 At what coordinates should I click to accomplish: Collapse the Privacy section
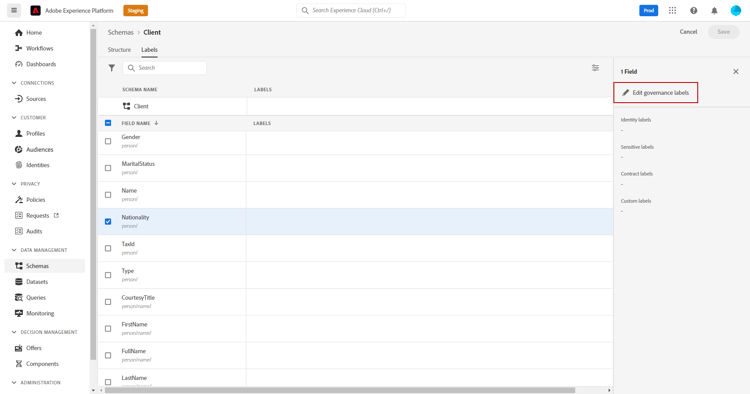click(x=14, y=184)
